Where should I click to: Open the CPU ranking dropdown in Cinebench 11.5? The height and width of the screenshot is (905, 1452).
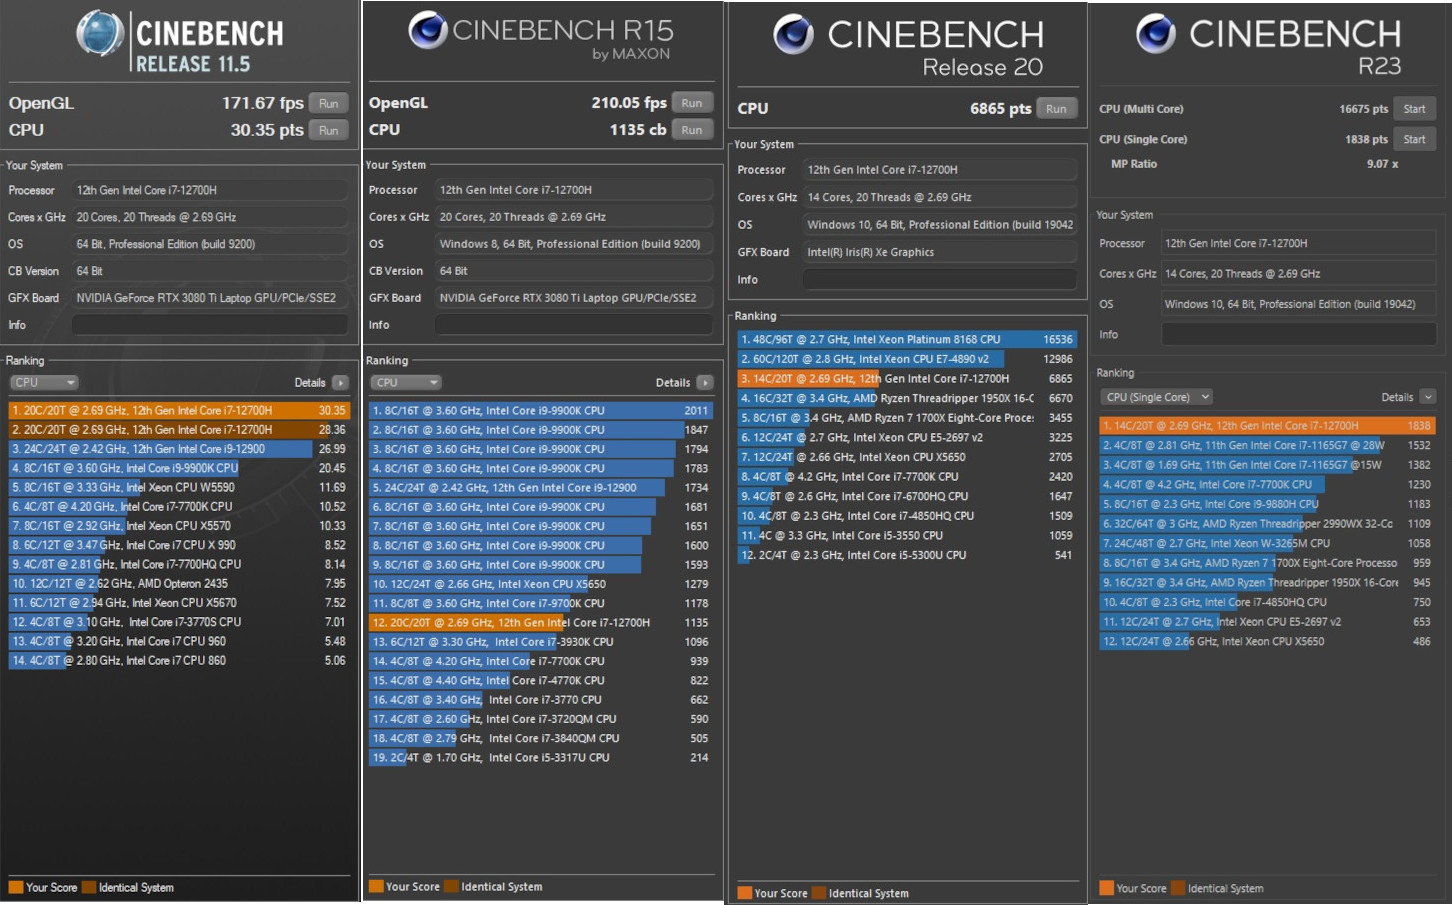pos(44,383)
